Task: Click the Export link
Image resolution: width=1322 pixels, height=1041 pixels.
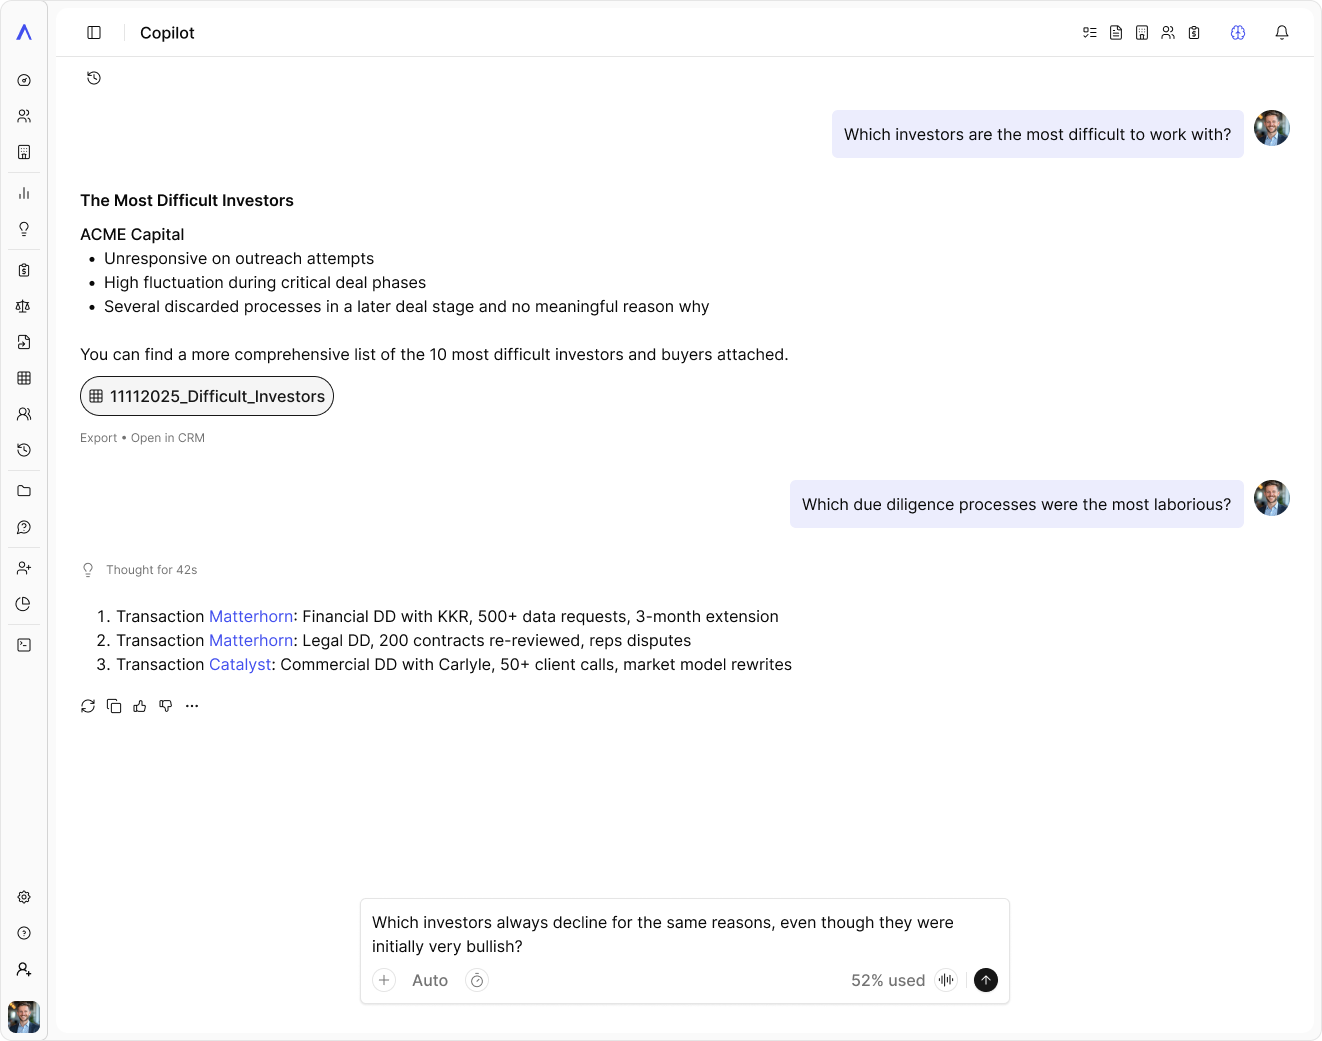Action: click(x=98, y=438)
